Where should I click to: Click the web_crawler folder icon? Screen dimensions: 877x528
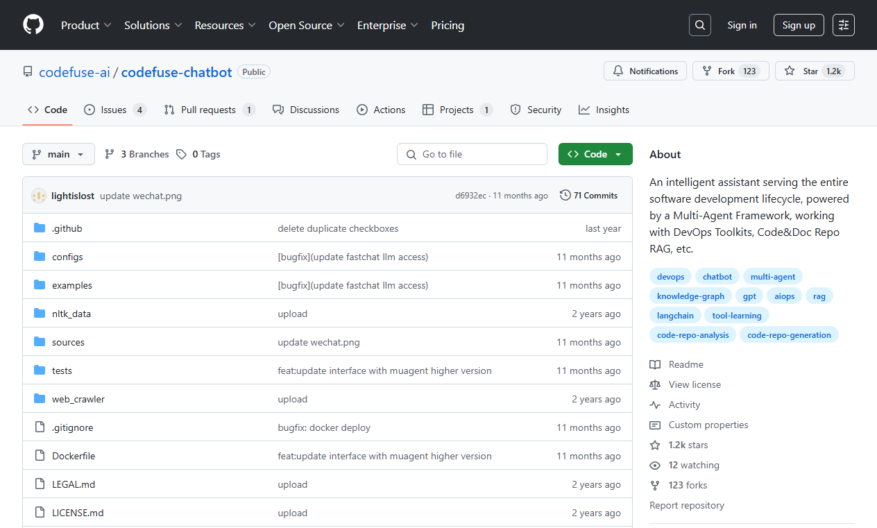(x=39, y=399)
